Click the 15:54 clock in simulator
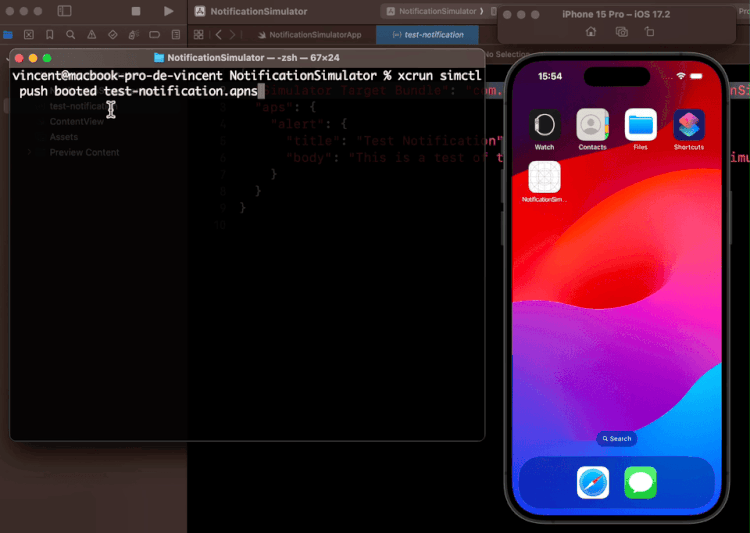The width and height of the screenshot is (750, 533). coord(550,76)
